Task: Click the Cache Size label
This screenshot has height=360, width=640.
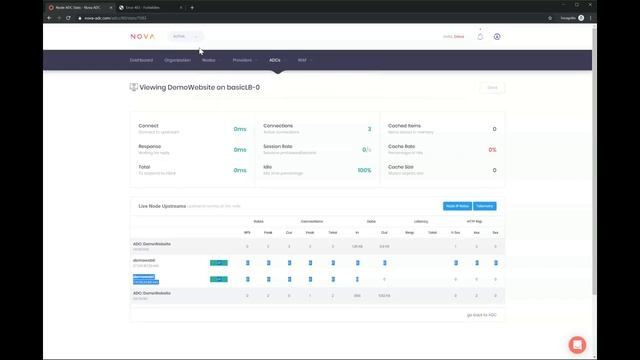Action: coord(400,167)
